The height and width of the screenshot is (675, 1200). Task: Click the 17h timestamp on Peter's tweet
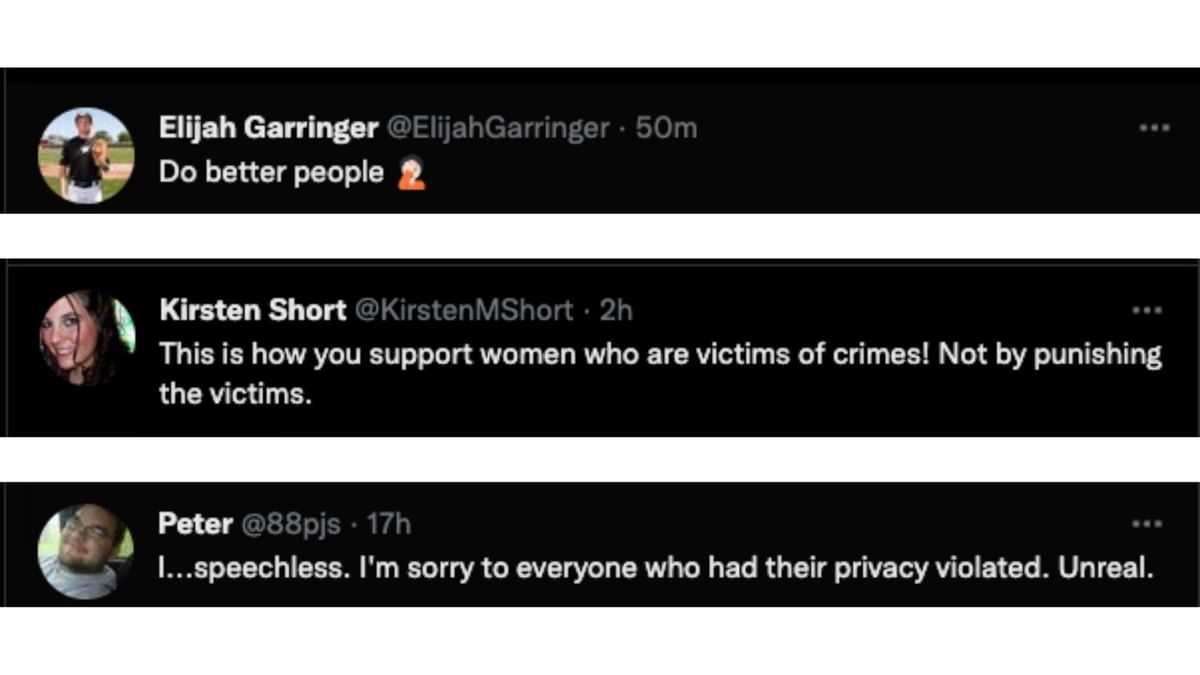click(x=389, y=524)
